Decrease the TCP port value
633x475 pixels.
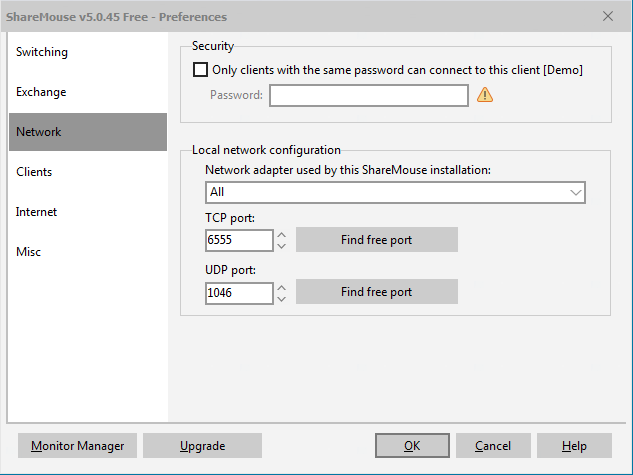281,246
